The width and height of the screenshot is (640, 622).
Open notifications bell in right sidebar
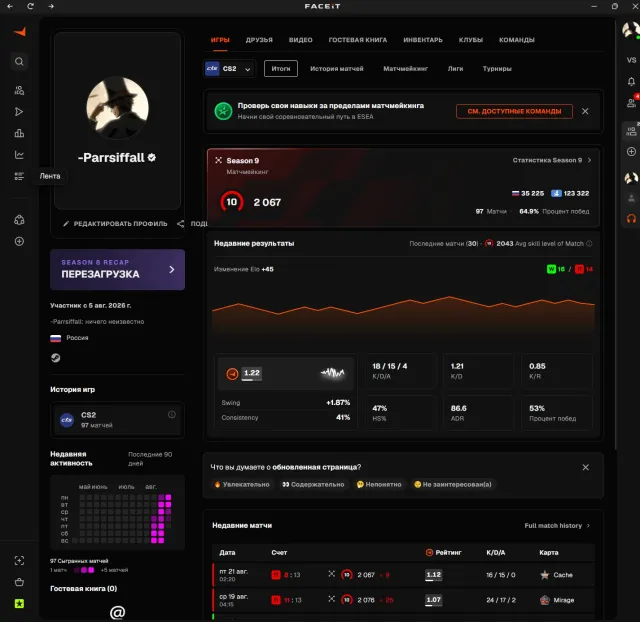click(x=631, y=82)
